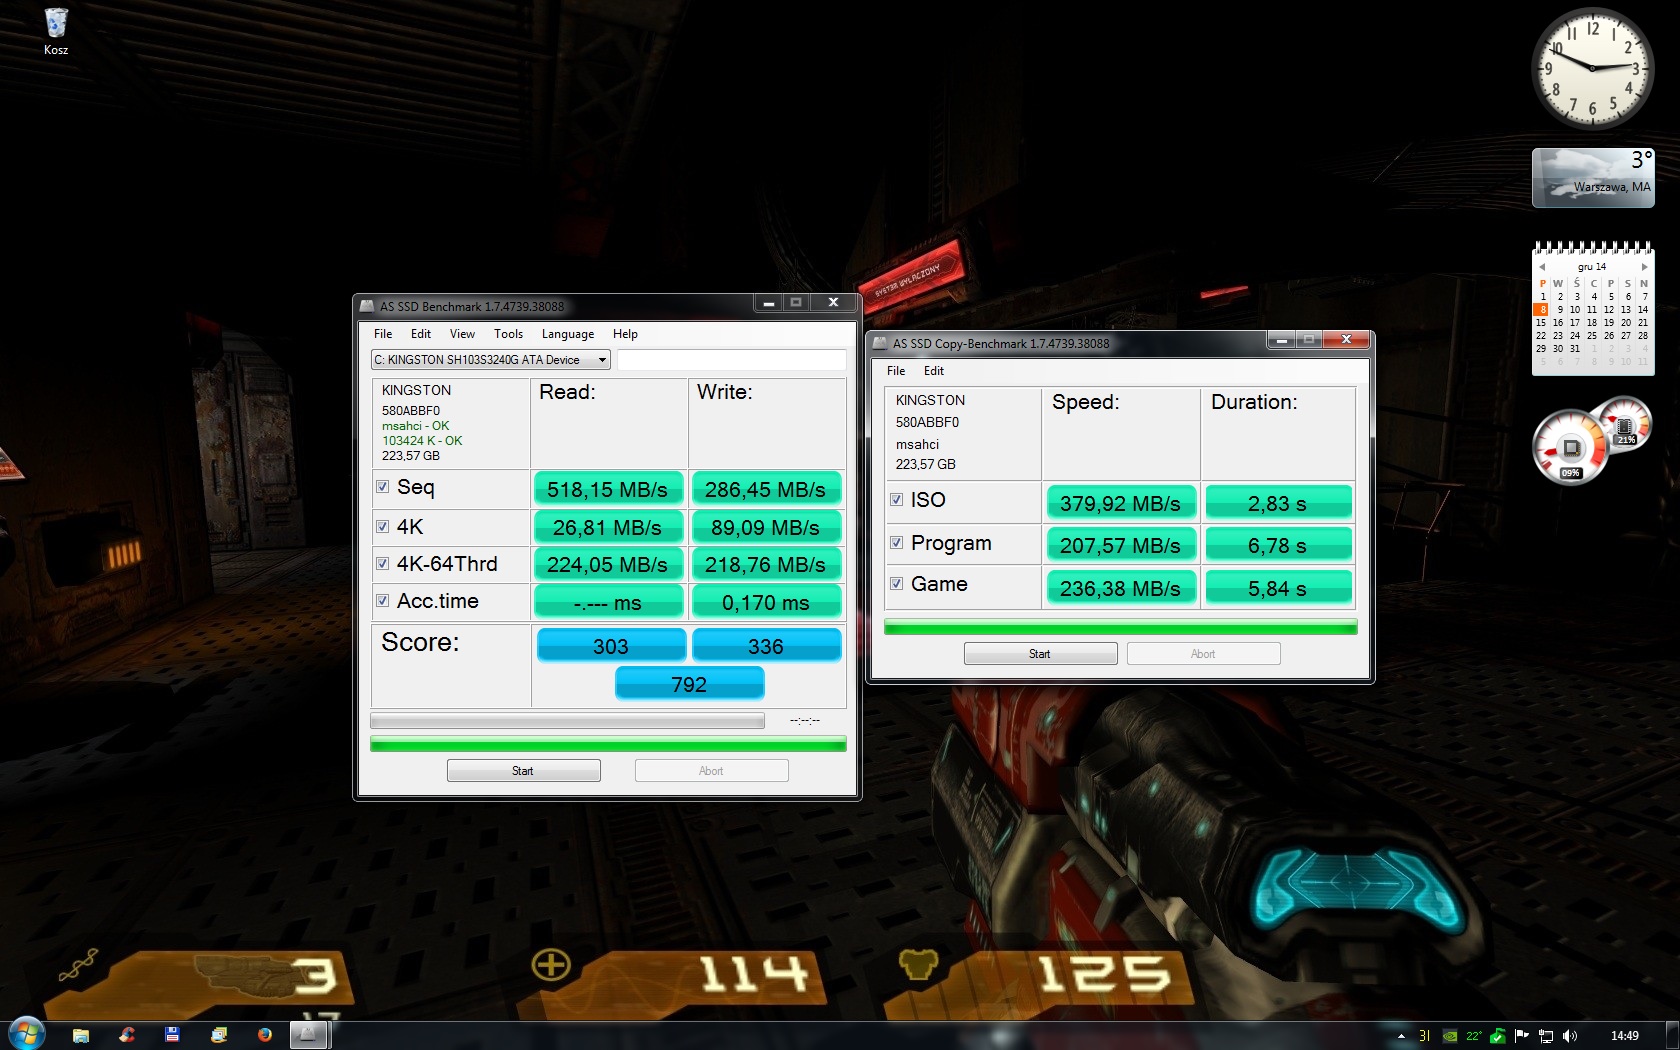Open File menu in AS SSD Benchmark

pos(383,334)
